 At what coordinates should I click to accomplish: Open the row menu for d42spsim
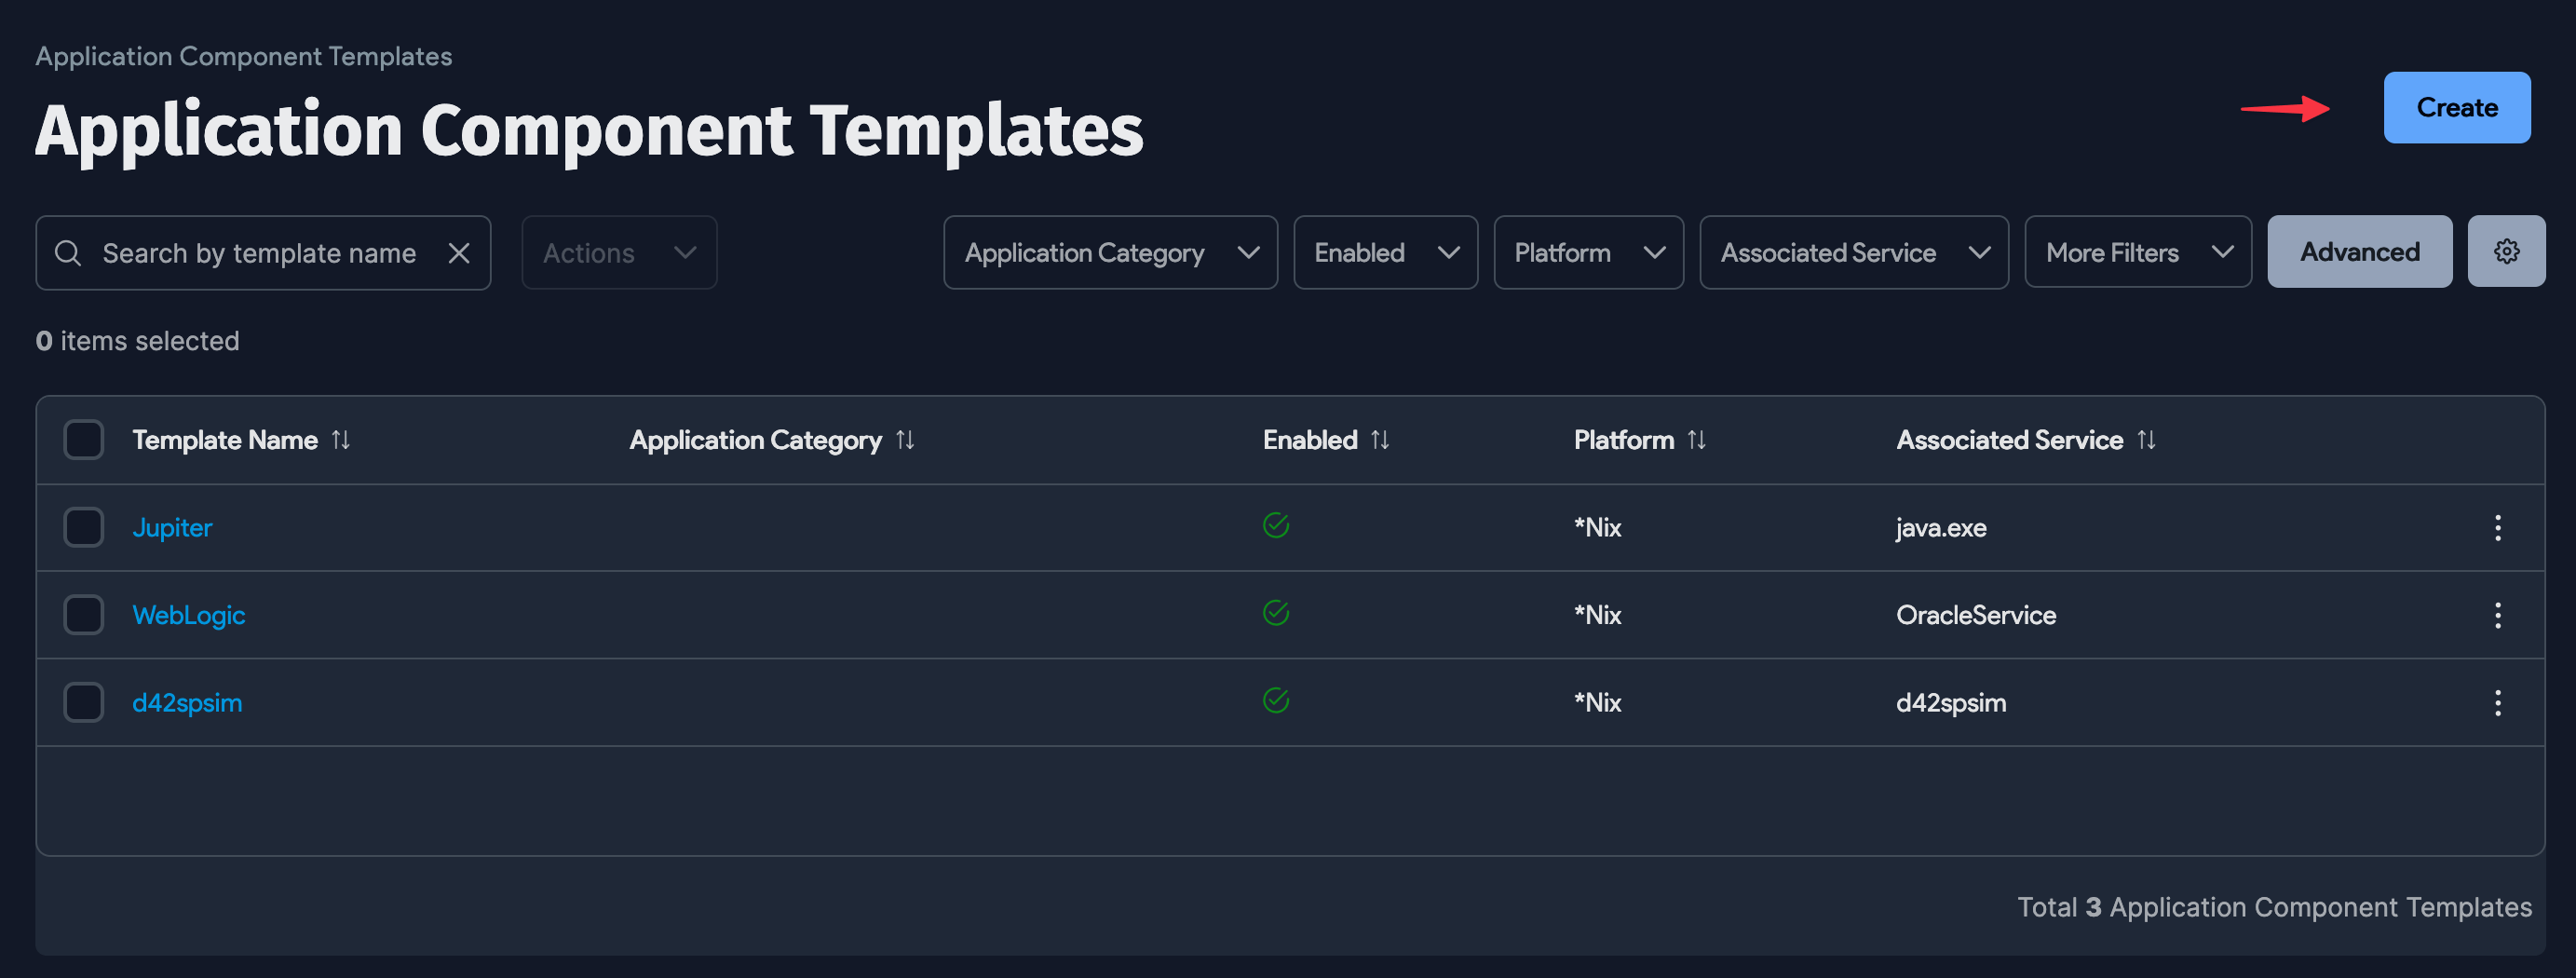coord(2498,702)
